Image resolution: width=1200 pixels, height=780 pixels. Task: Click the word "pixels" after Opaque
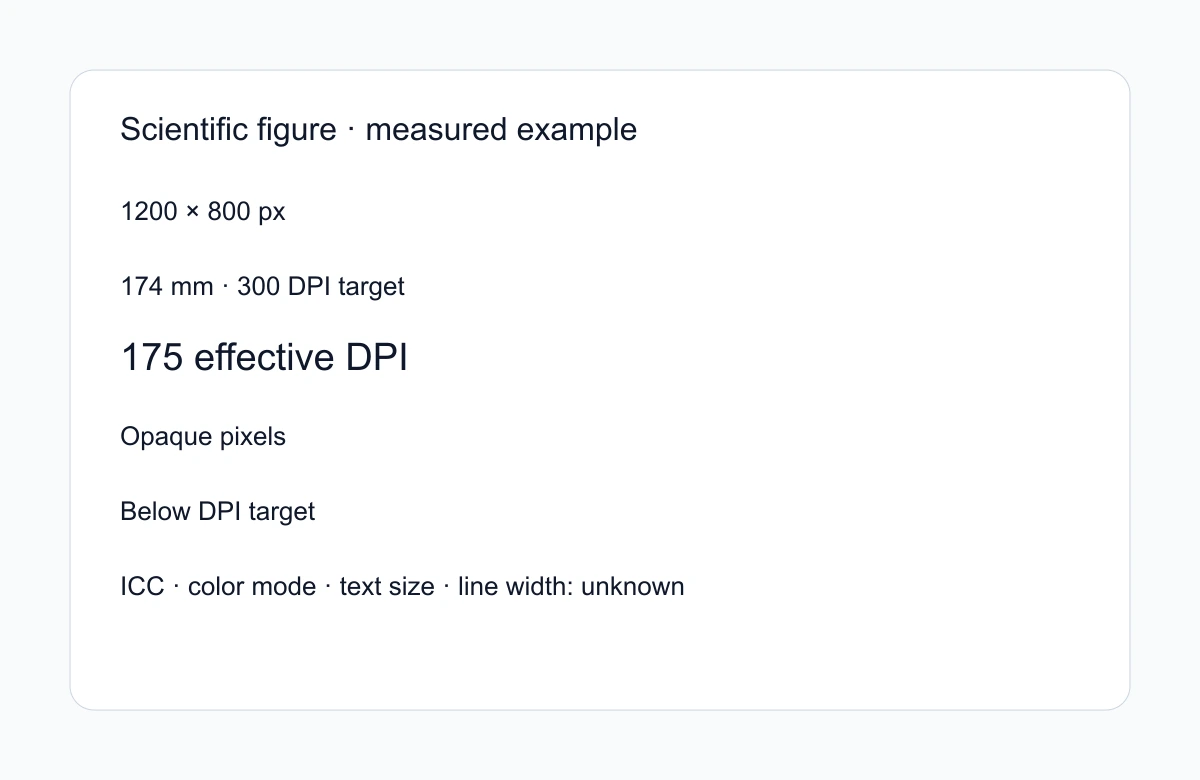click(249, 437)
